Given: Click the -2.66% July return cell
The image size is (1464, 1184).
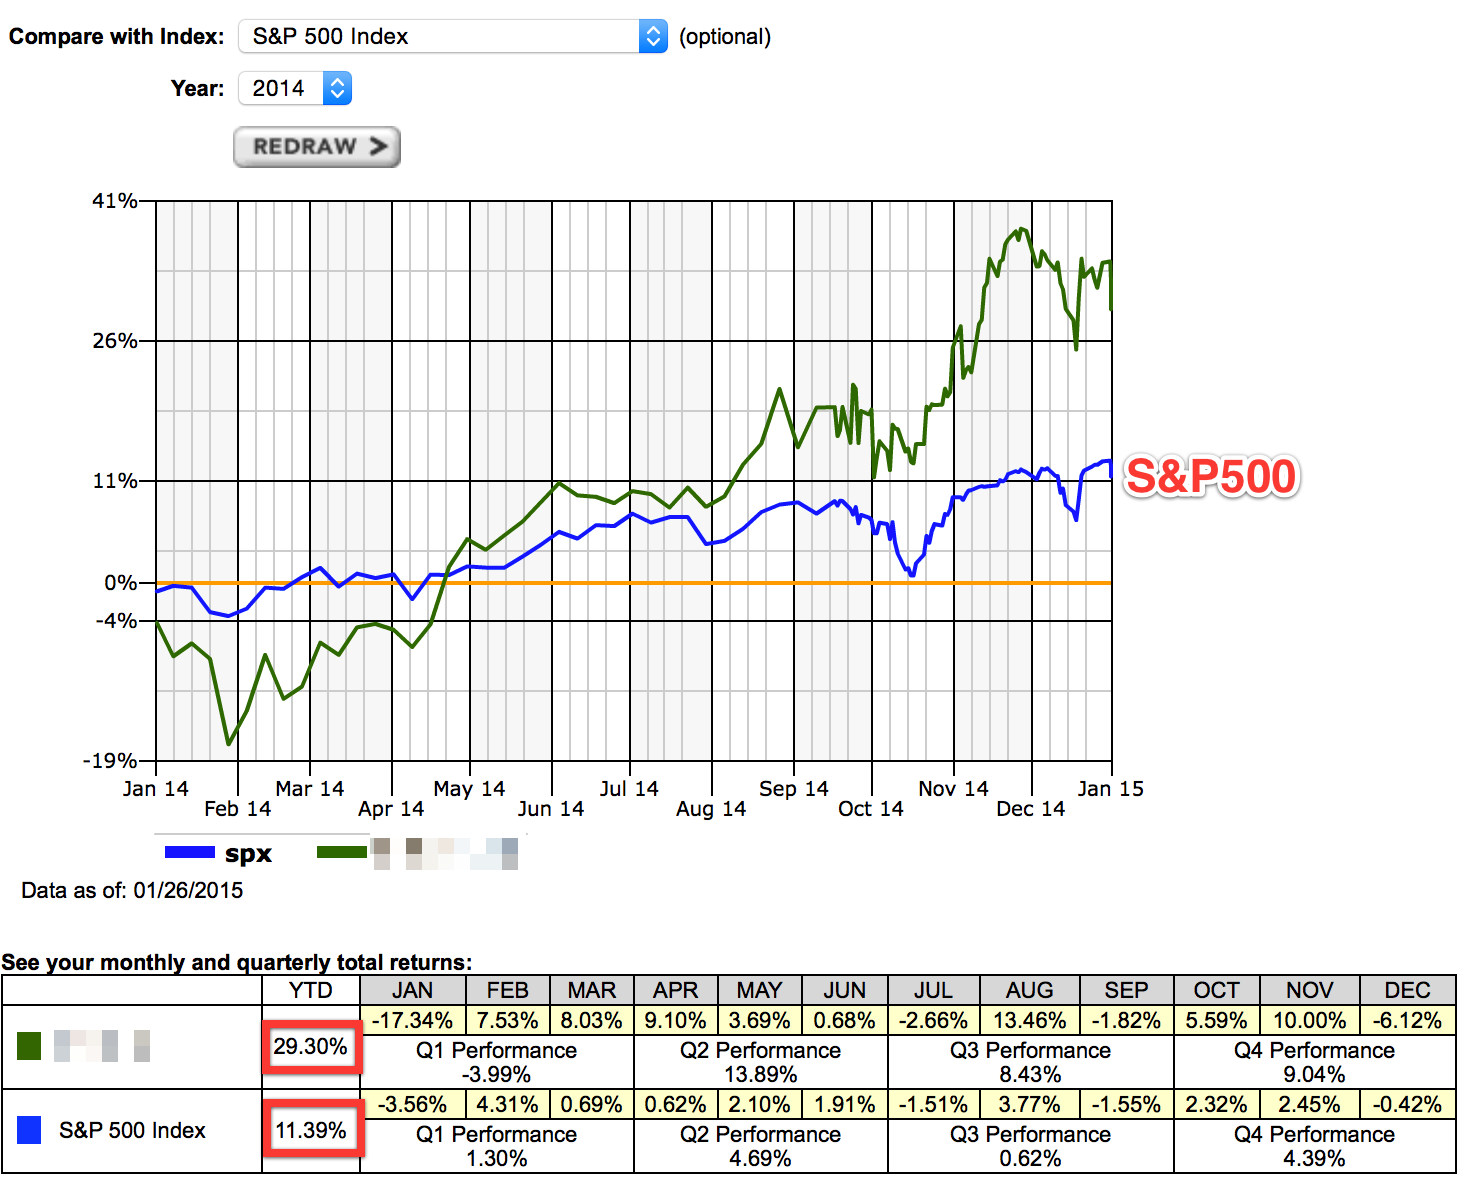Looking at the screenshot, I should point(934,1021).
